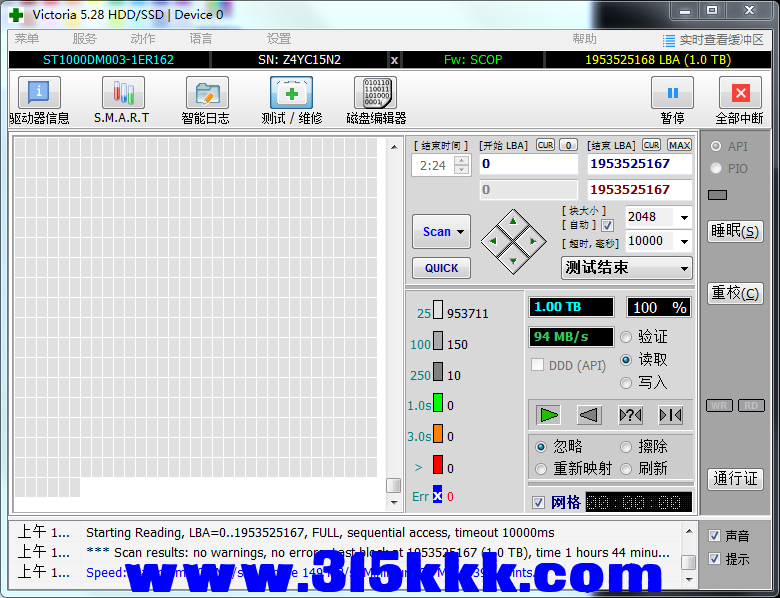This screenshot has width=780, height=598.
Task: Click the backward scan arrow button
Action: [589, 415]
